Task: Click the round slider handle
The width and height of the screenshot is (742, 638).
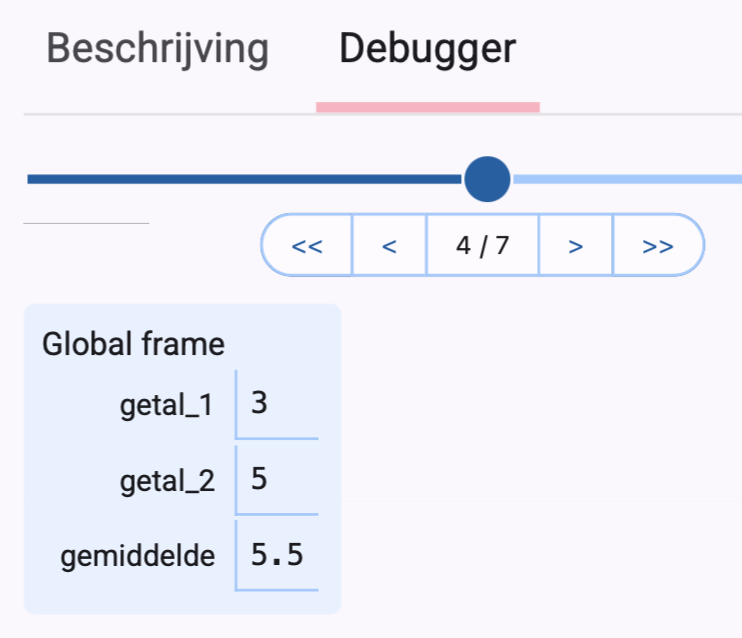Action: click(487, 180)
